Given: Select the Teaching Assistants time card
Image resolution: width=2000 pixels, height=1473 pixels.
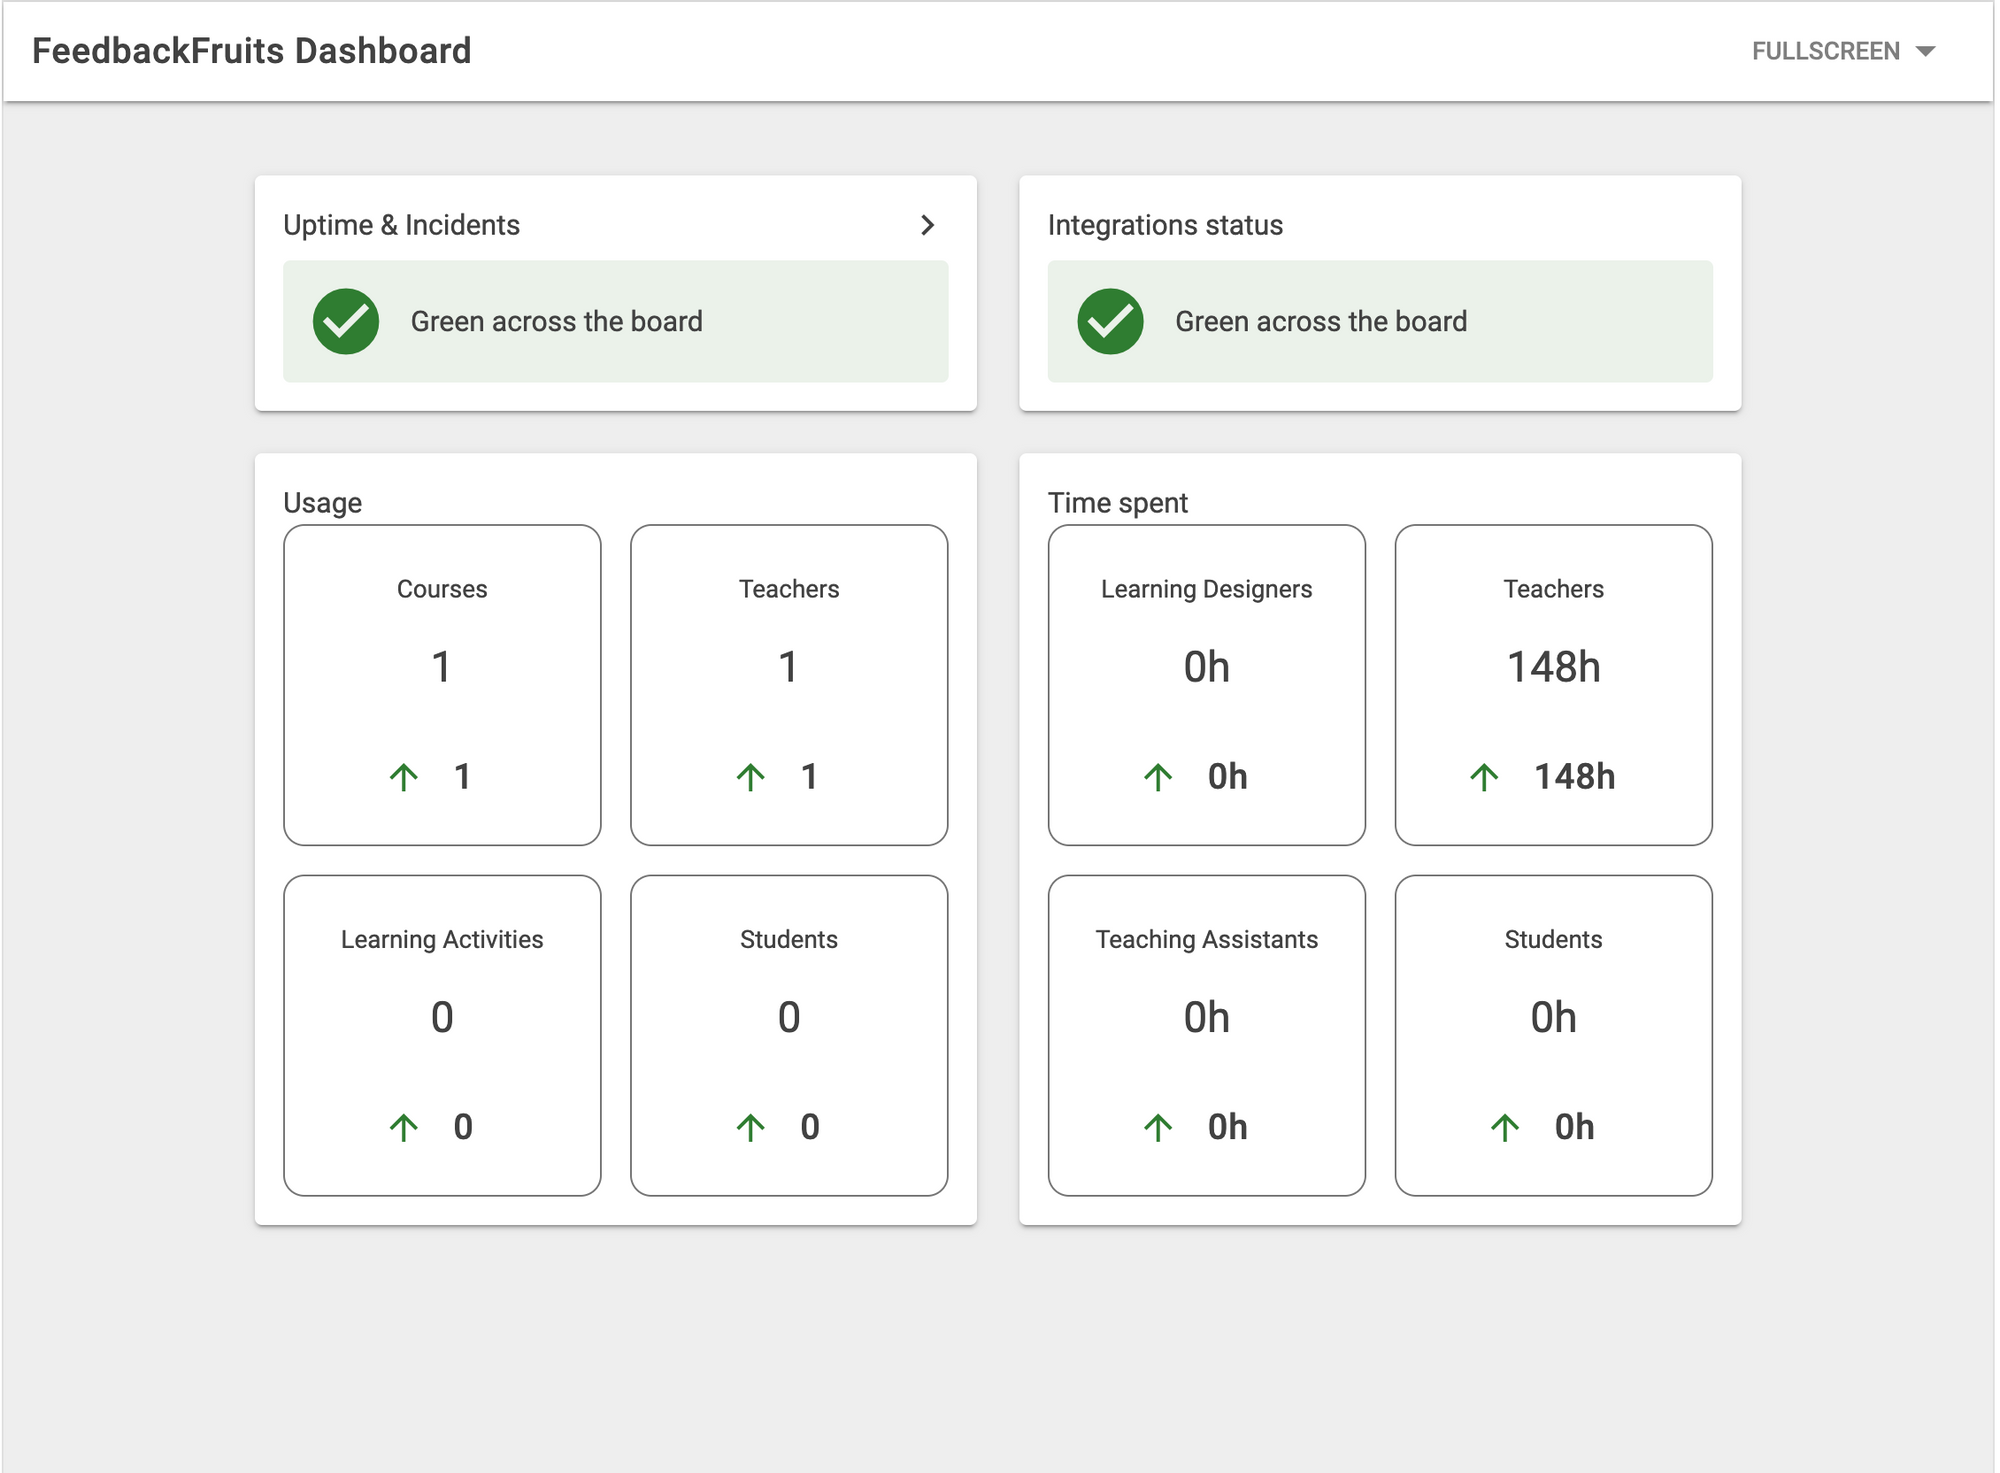Looking at the screenshot, I should pos(1207,1035).
